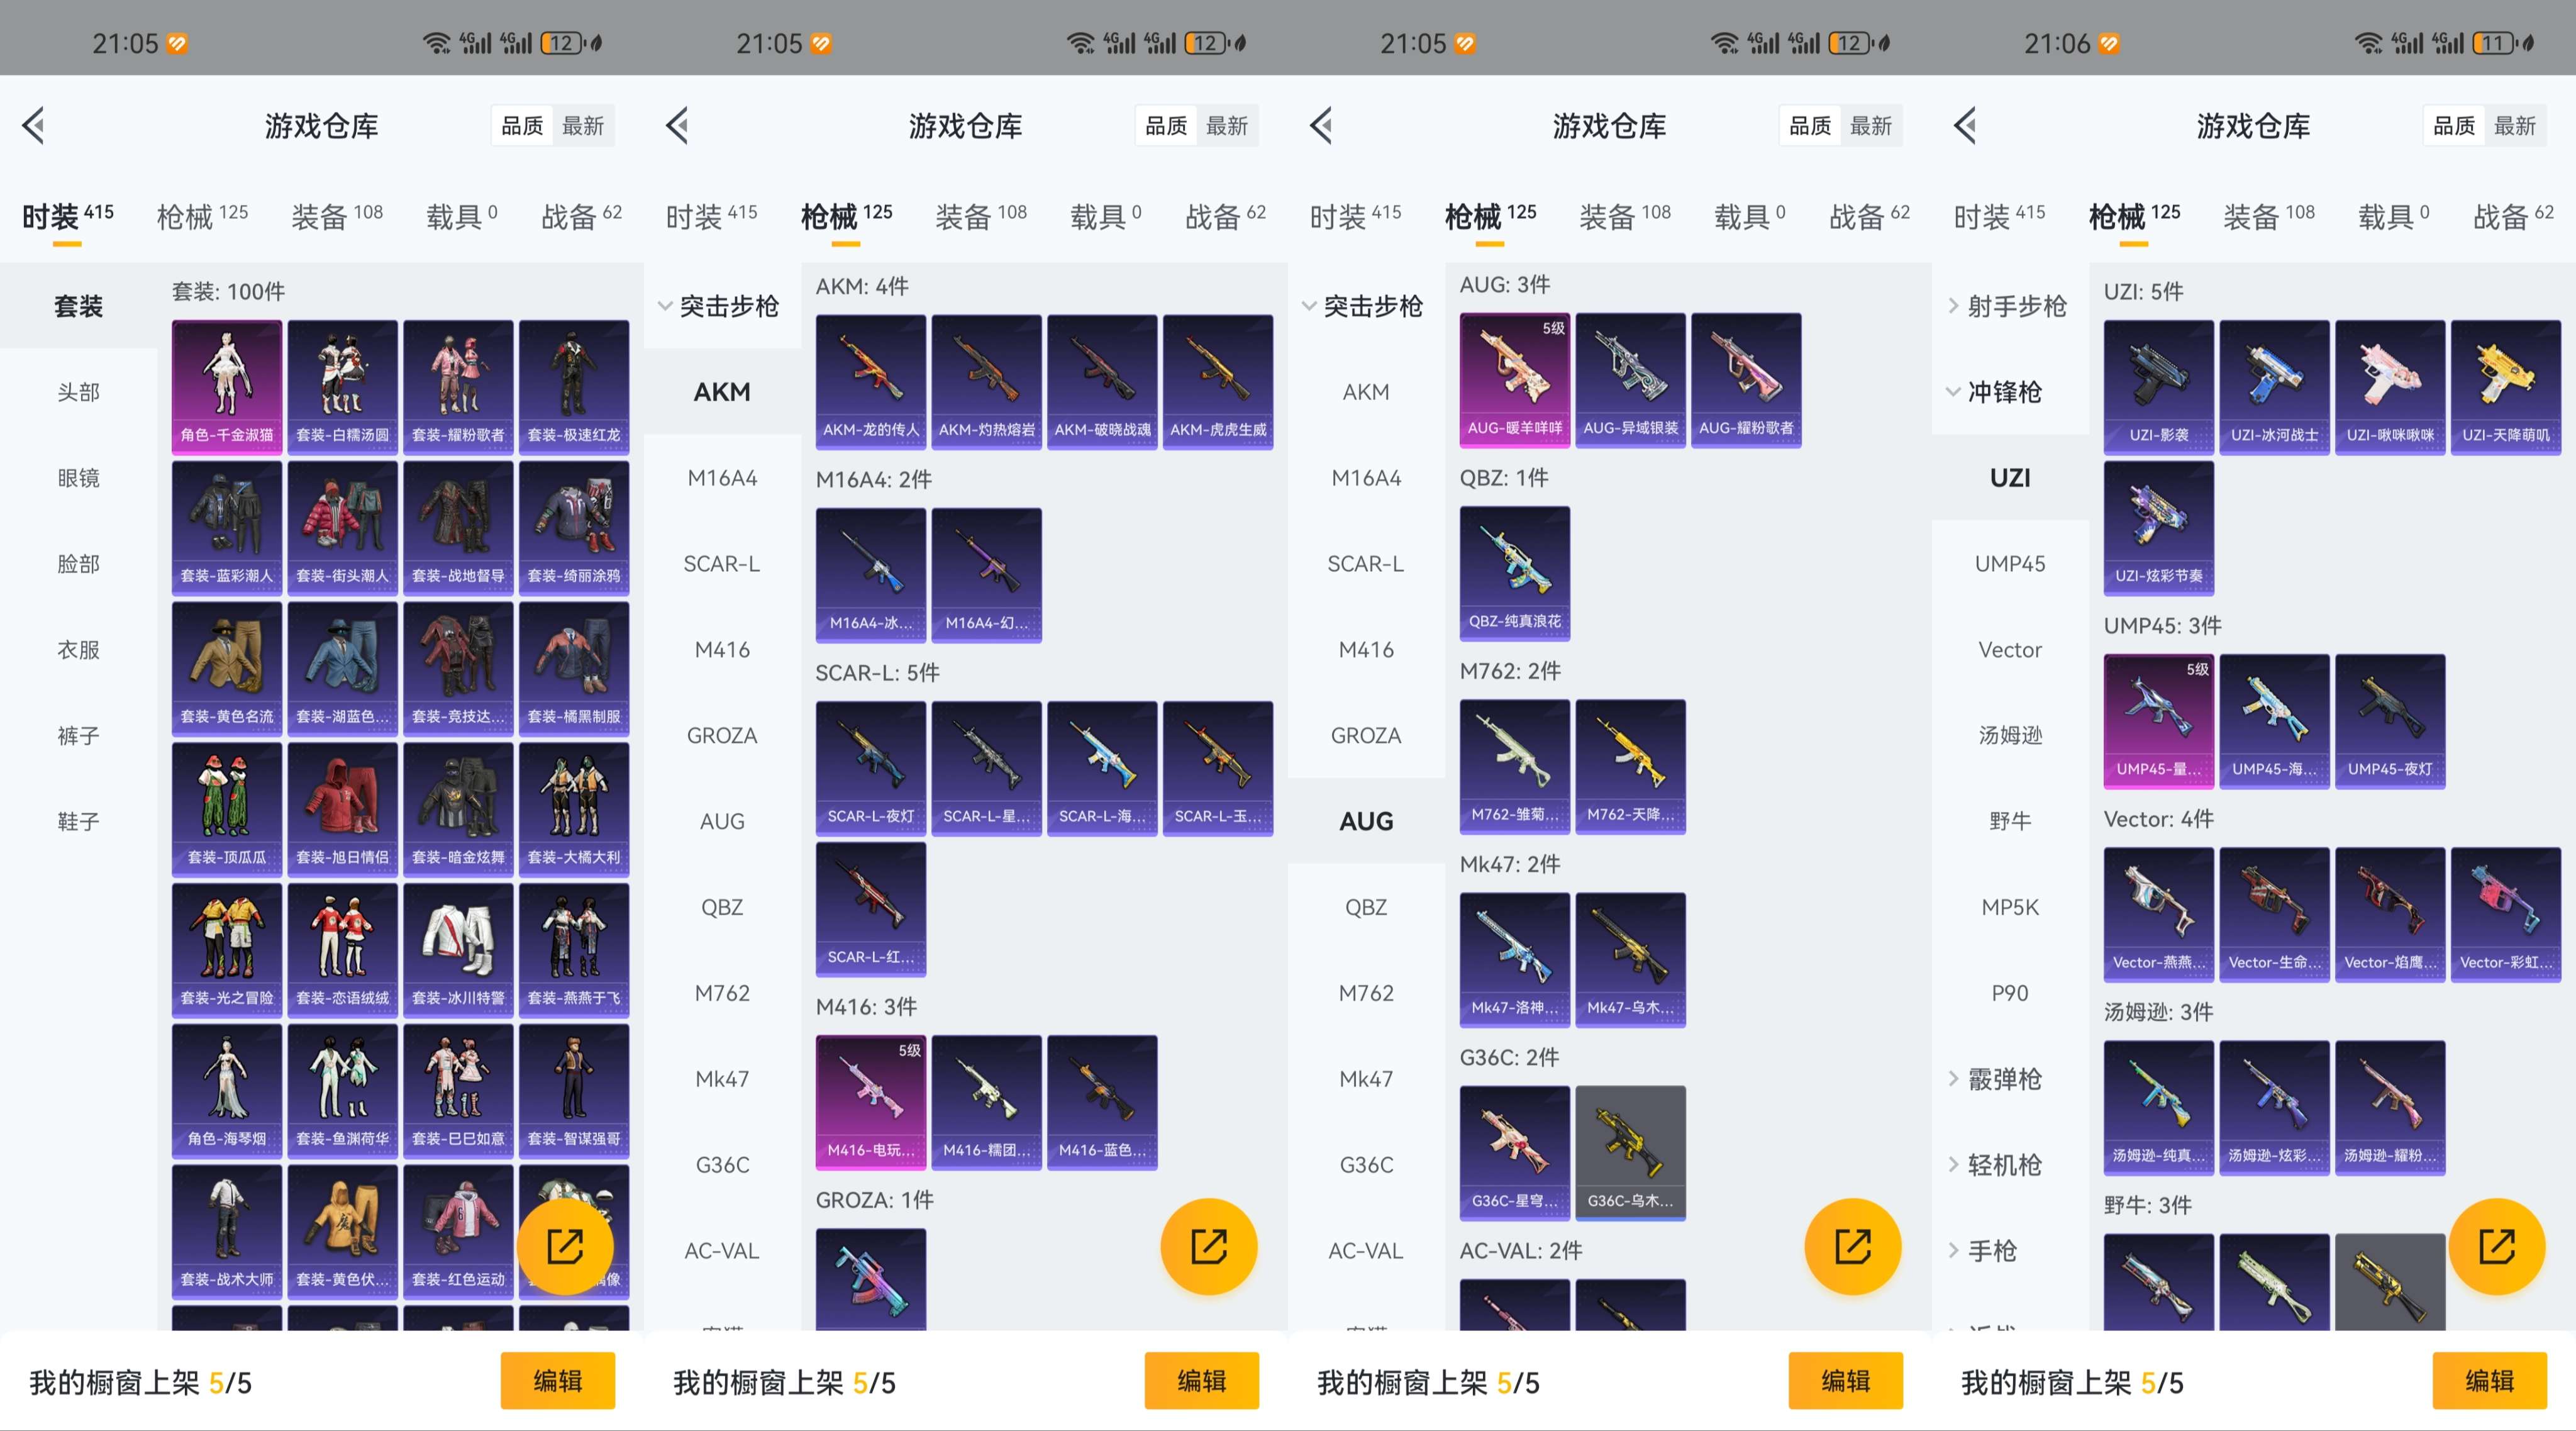The height and width of the screenshot is (1431, 2576).
Task: Collapse 突击步枪 category in third panel
Action: click(x=1366, y=306)
